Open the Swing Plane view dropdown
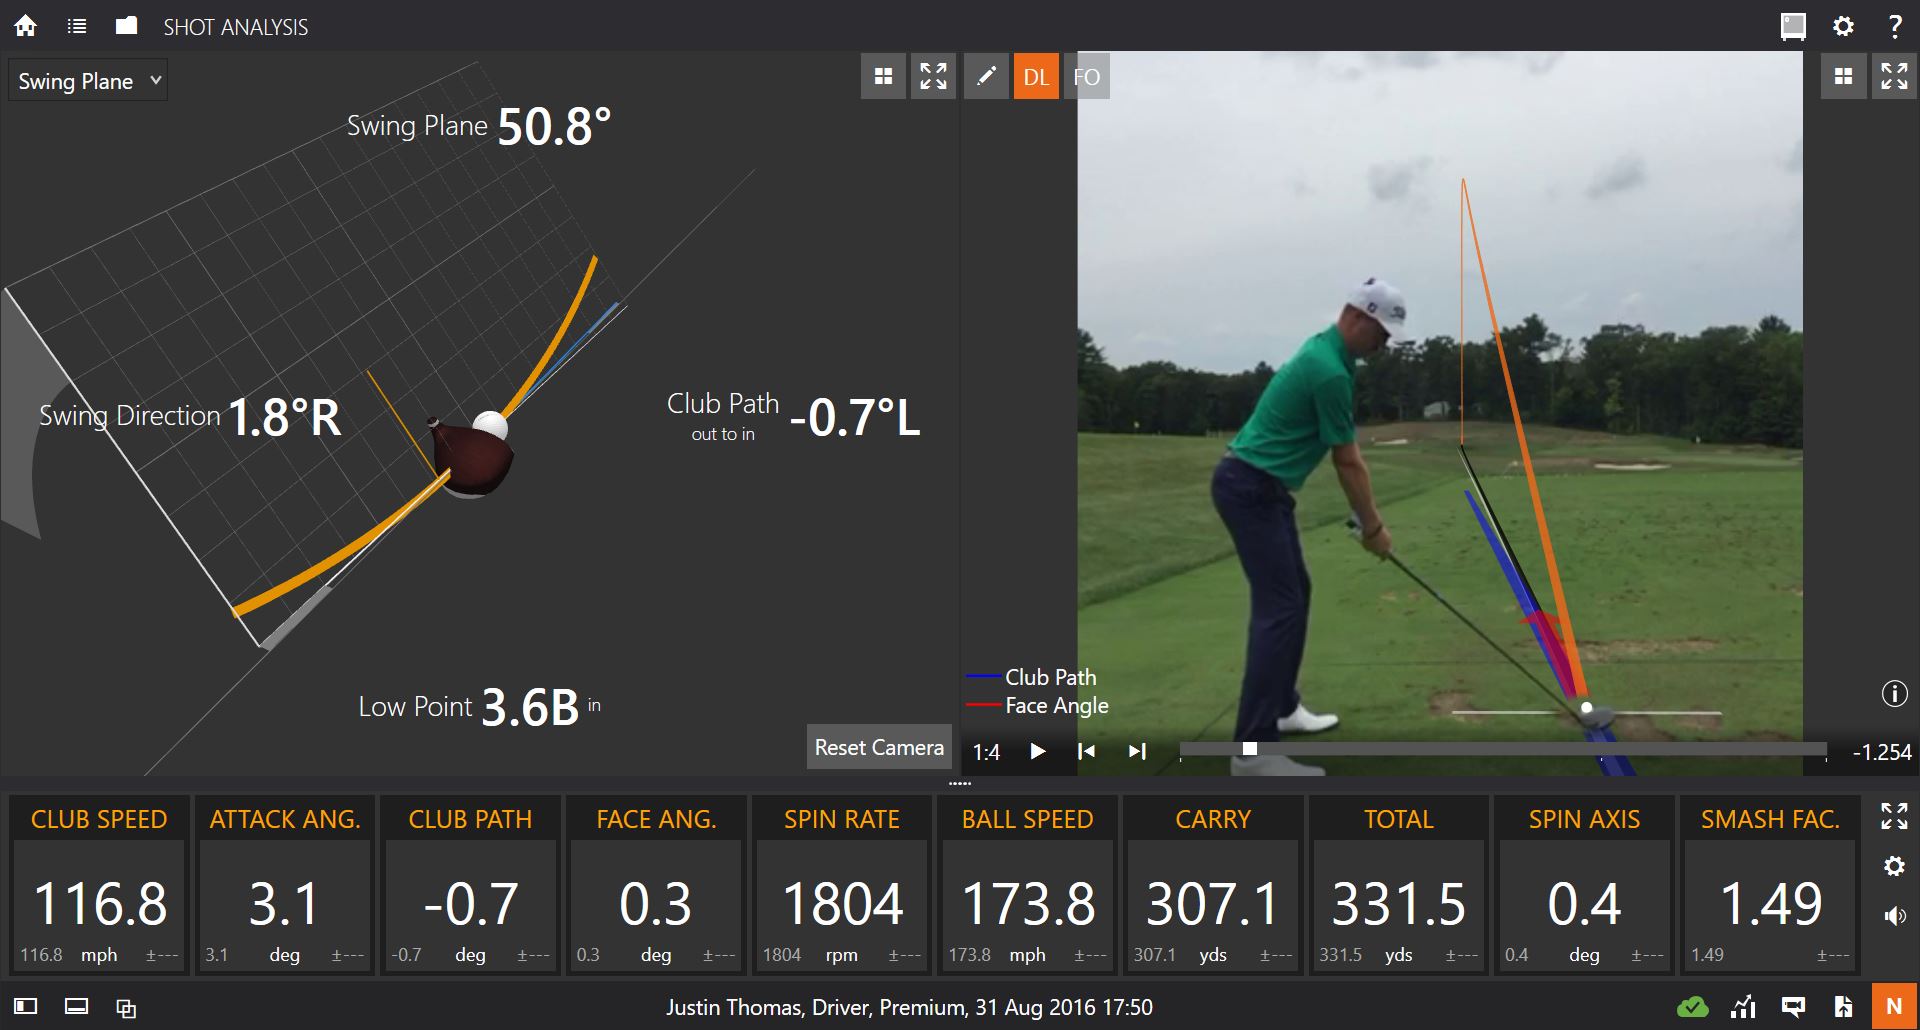Image resolution: width=1920 pixels, height=1030 pixels. pos(88,81)
